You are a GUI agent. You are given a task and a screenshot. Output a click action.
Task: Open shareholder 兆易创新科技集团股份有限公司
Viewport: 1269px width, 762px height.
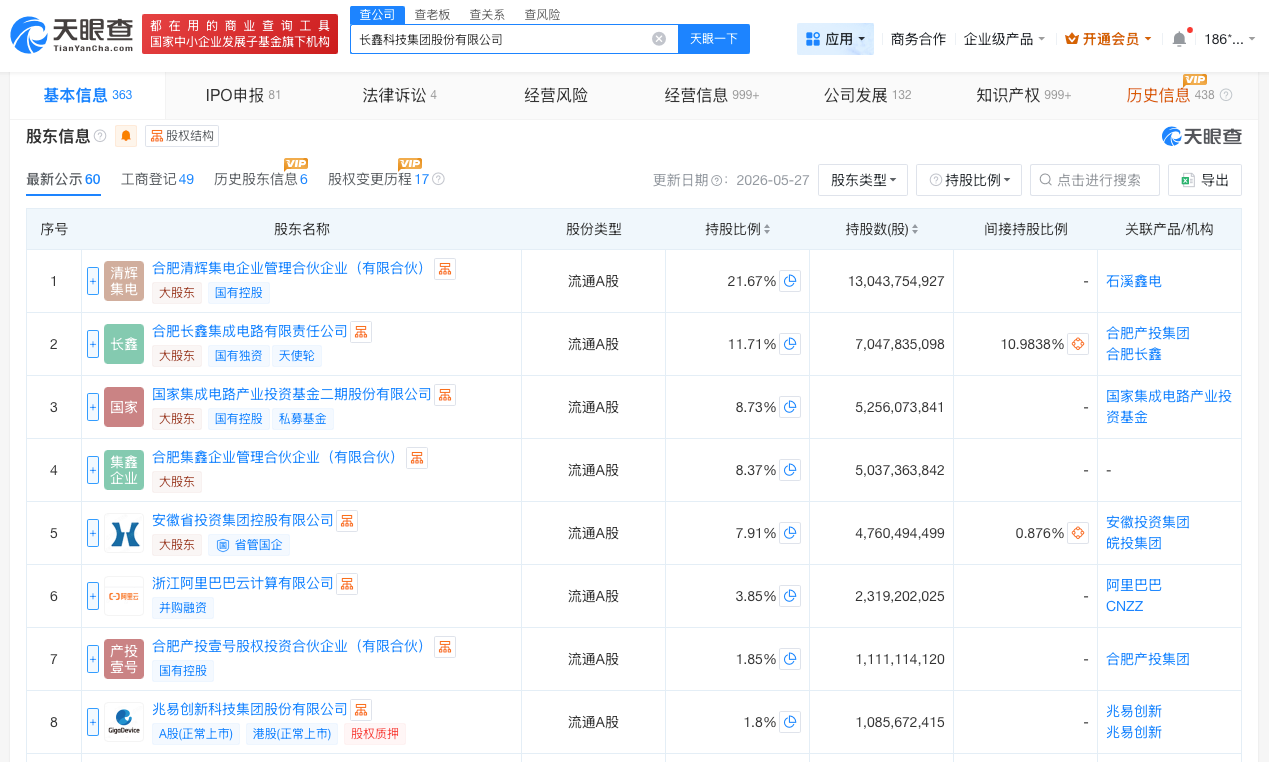pos(250,709)
